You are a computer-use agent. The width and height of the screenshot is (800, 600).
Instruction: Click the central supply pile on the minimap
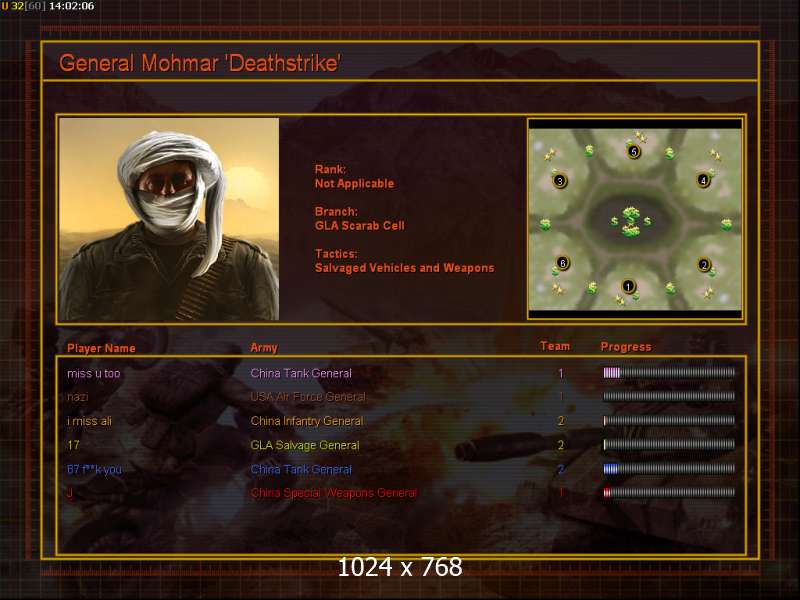[631, 221]
